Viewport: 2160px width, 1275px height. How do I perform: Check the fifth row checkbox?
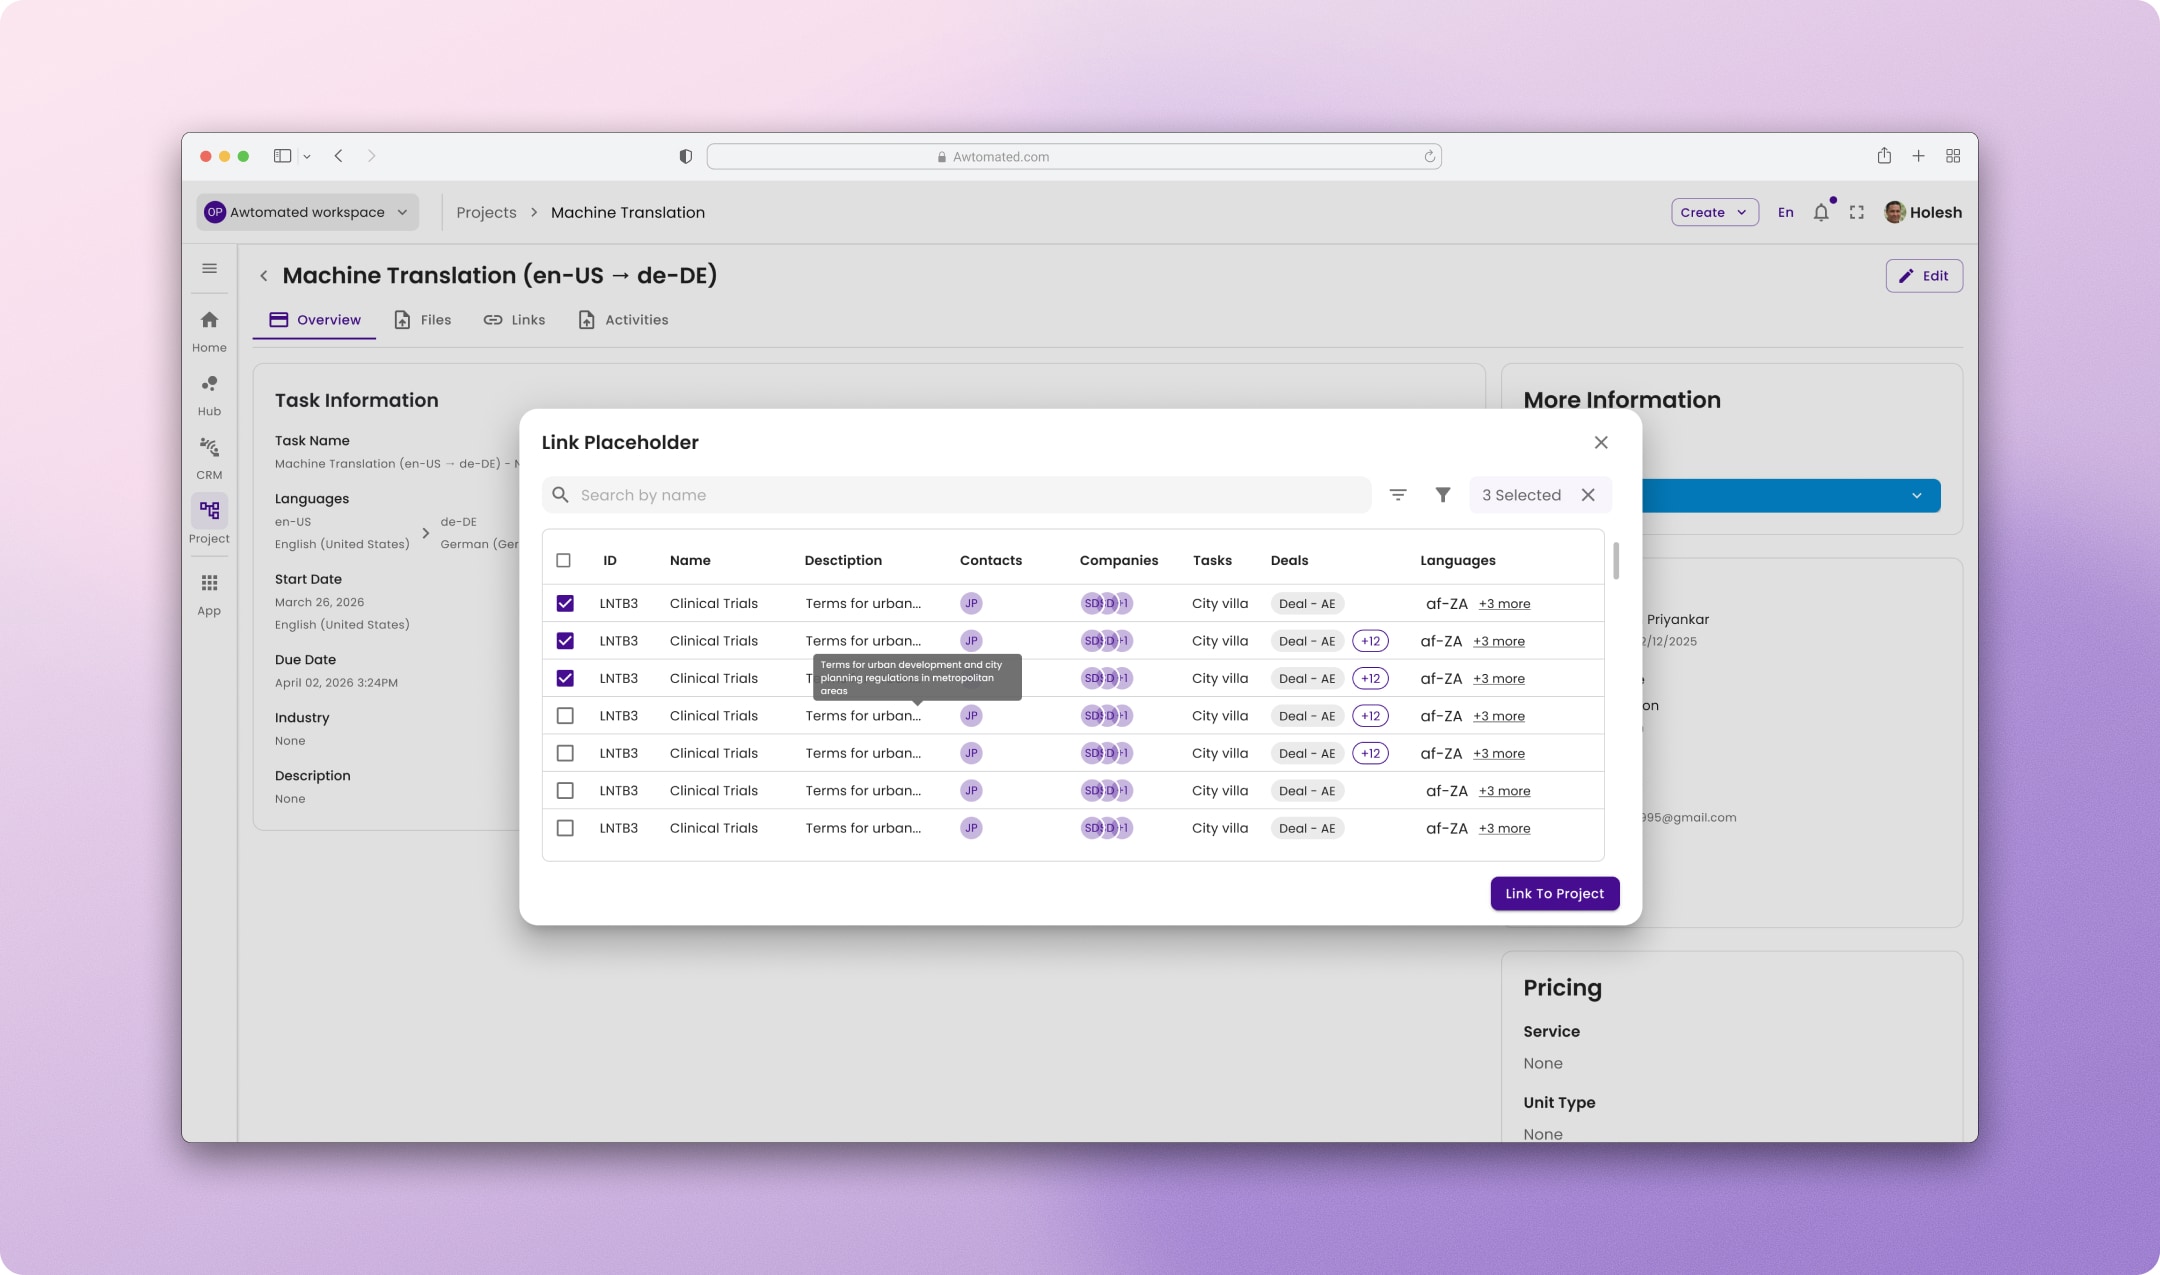point(565,753)
